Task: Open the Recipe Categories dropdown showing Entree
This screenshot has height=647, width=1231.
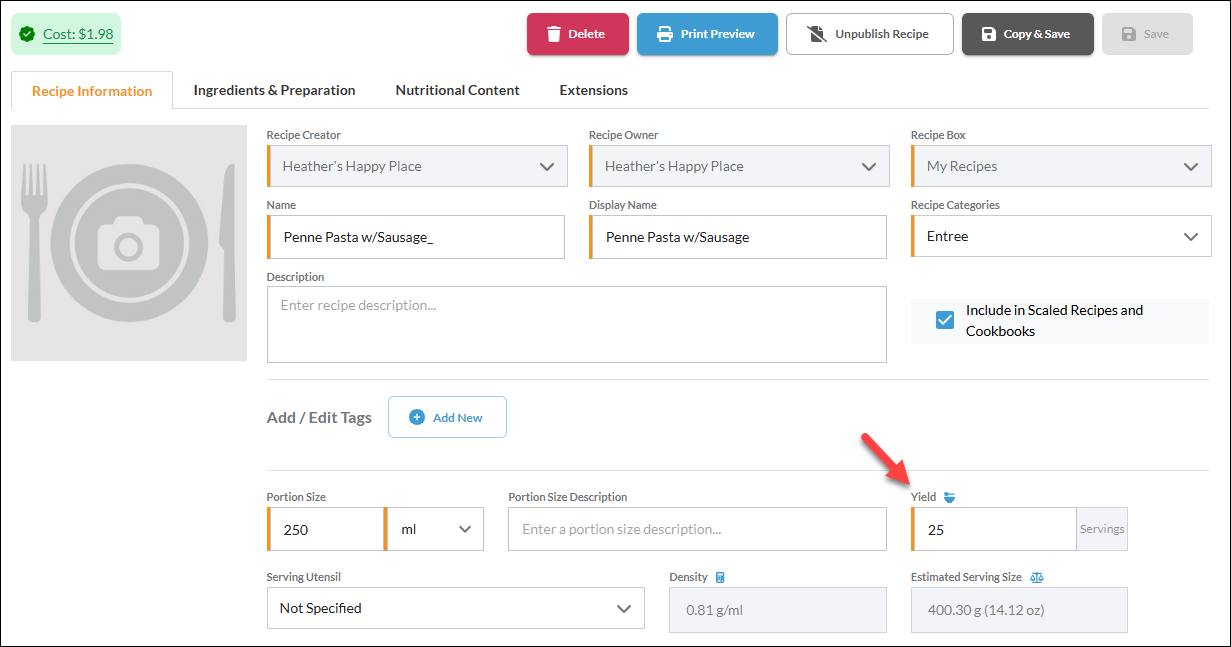Action: pos(1060,237)
